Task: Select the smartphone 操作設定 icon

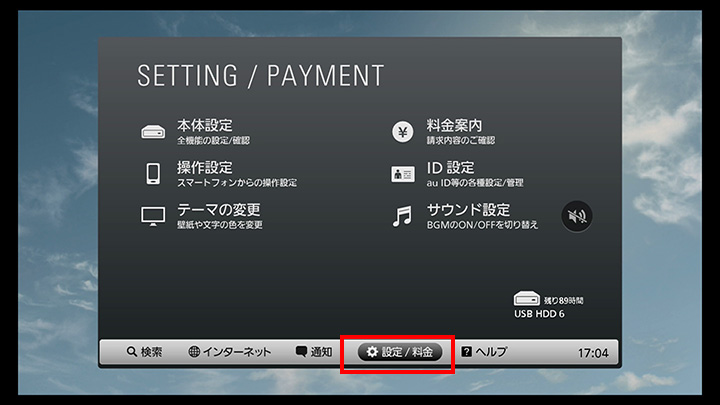Action: [x=153, y=174]
